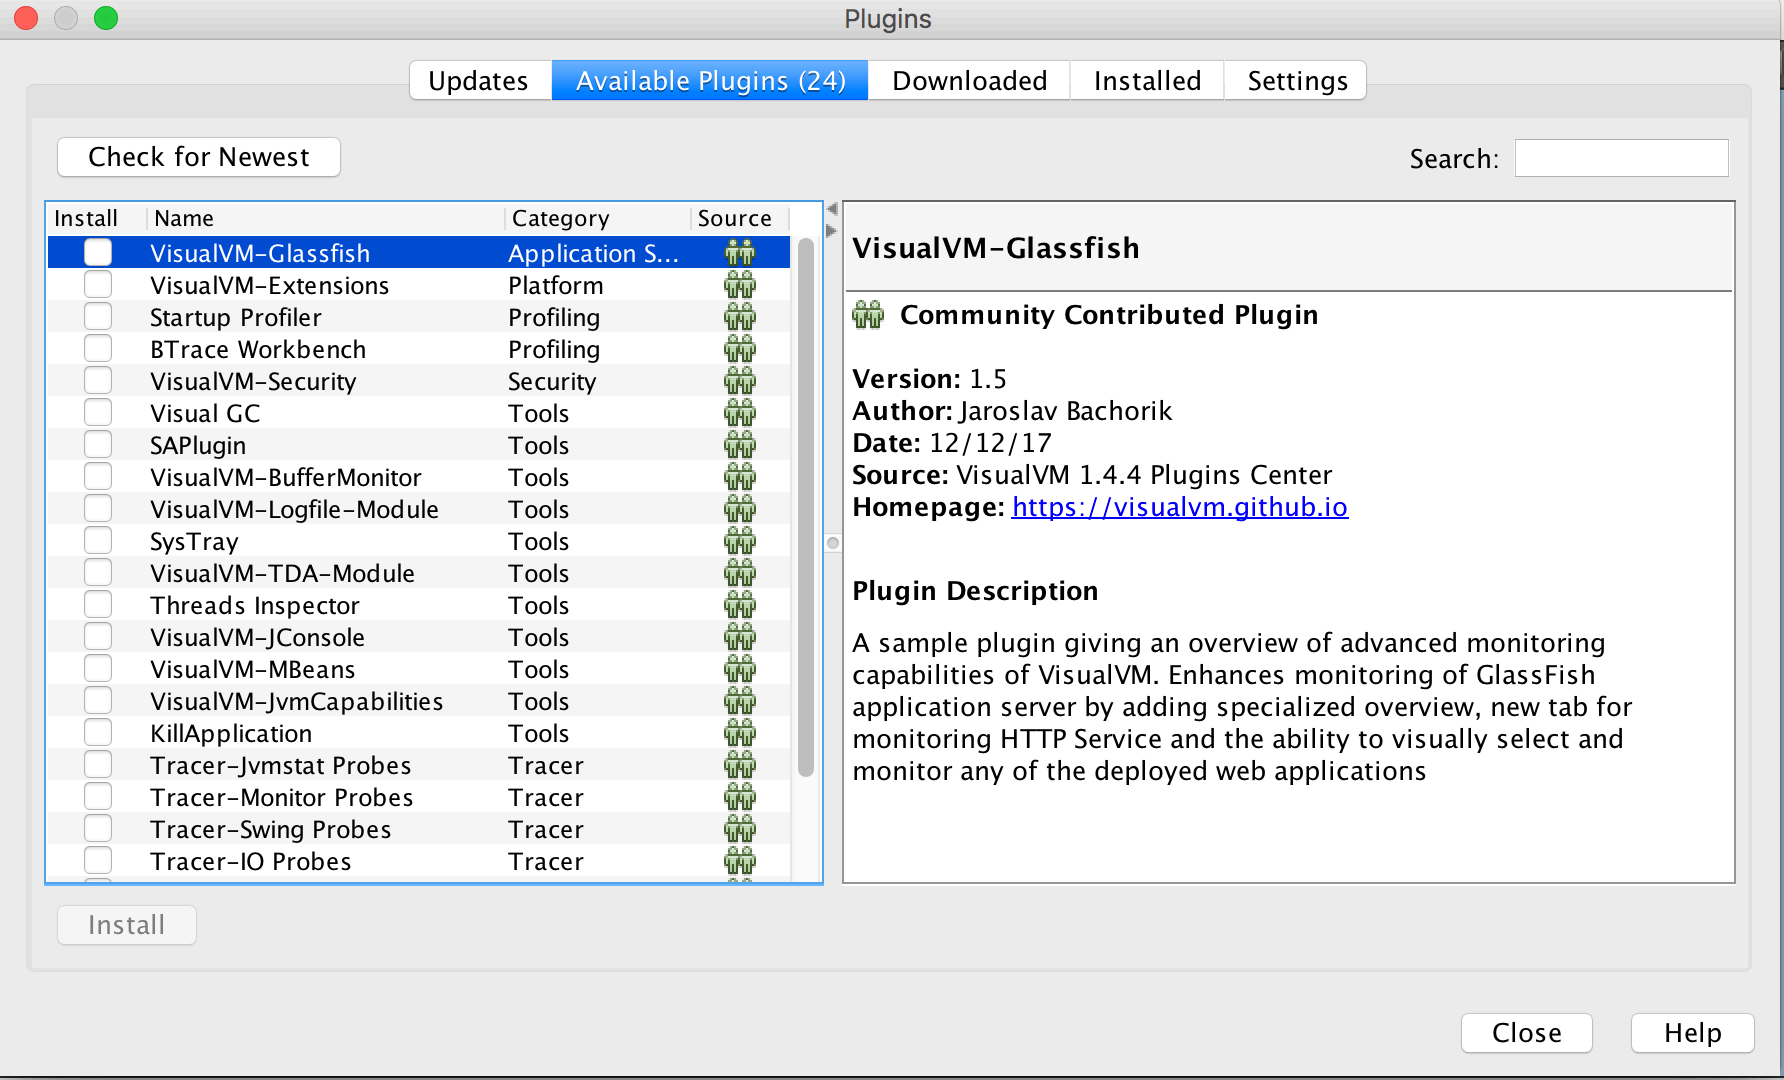The image size is (1784, 1080).
Task: Collapse the split pane with the left arrow
Action: (x=832, y=209)
